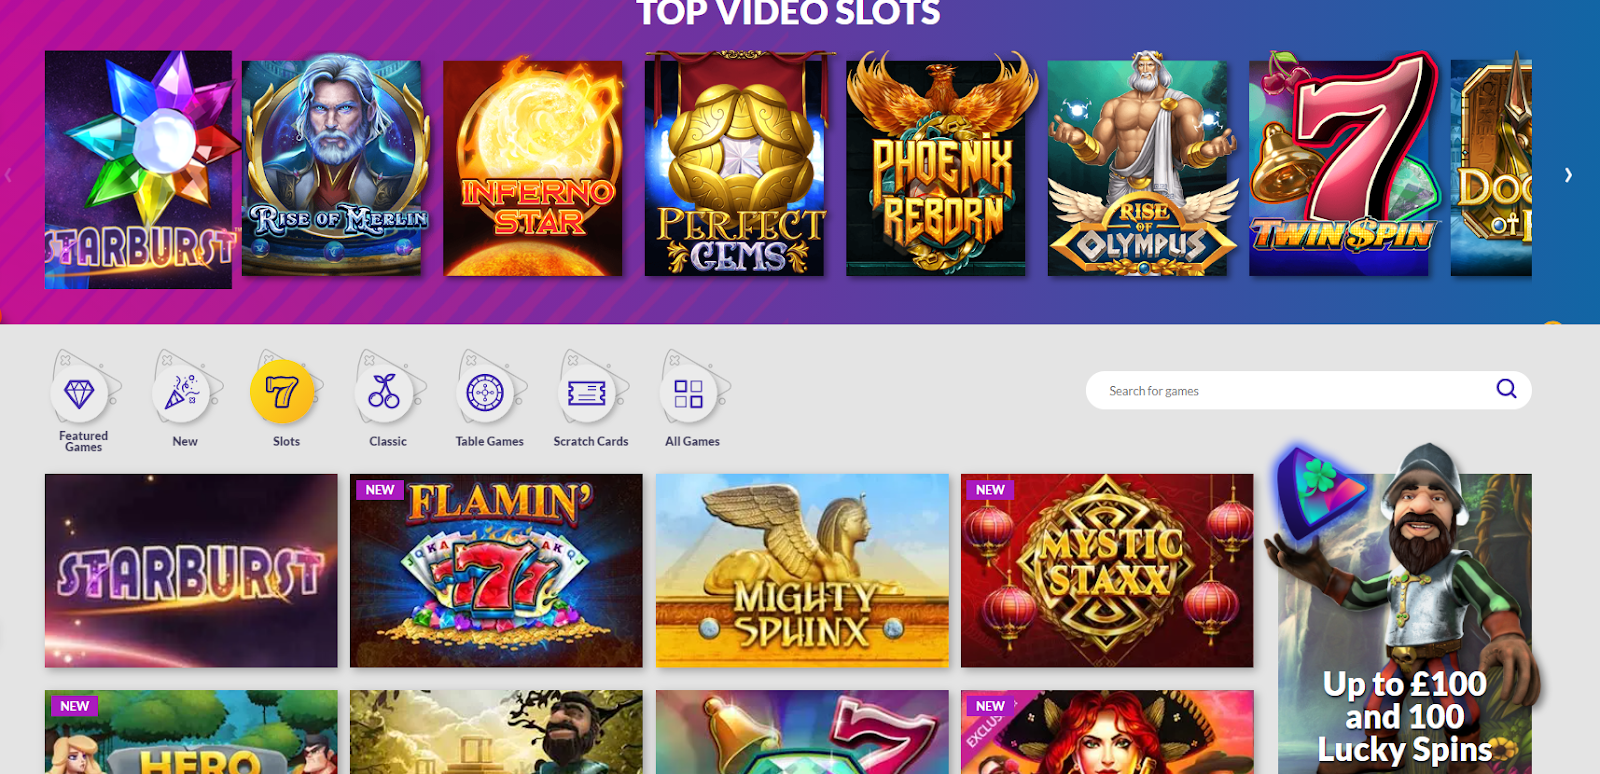This screenshot has height=774, width=1600.
Task: Open the Scratch Cards ticket icon
Action: coord(587,393)
